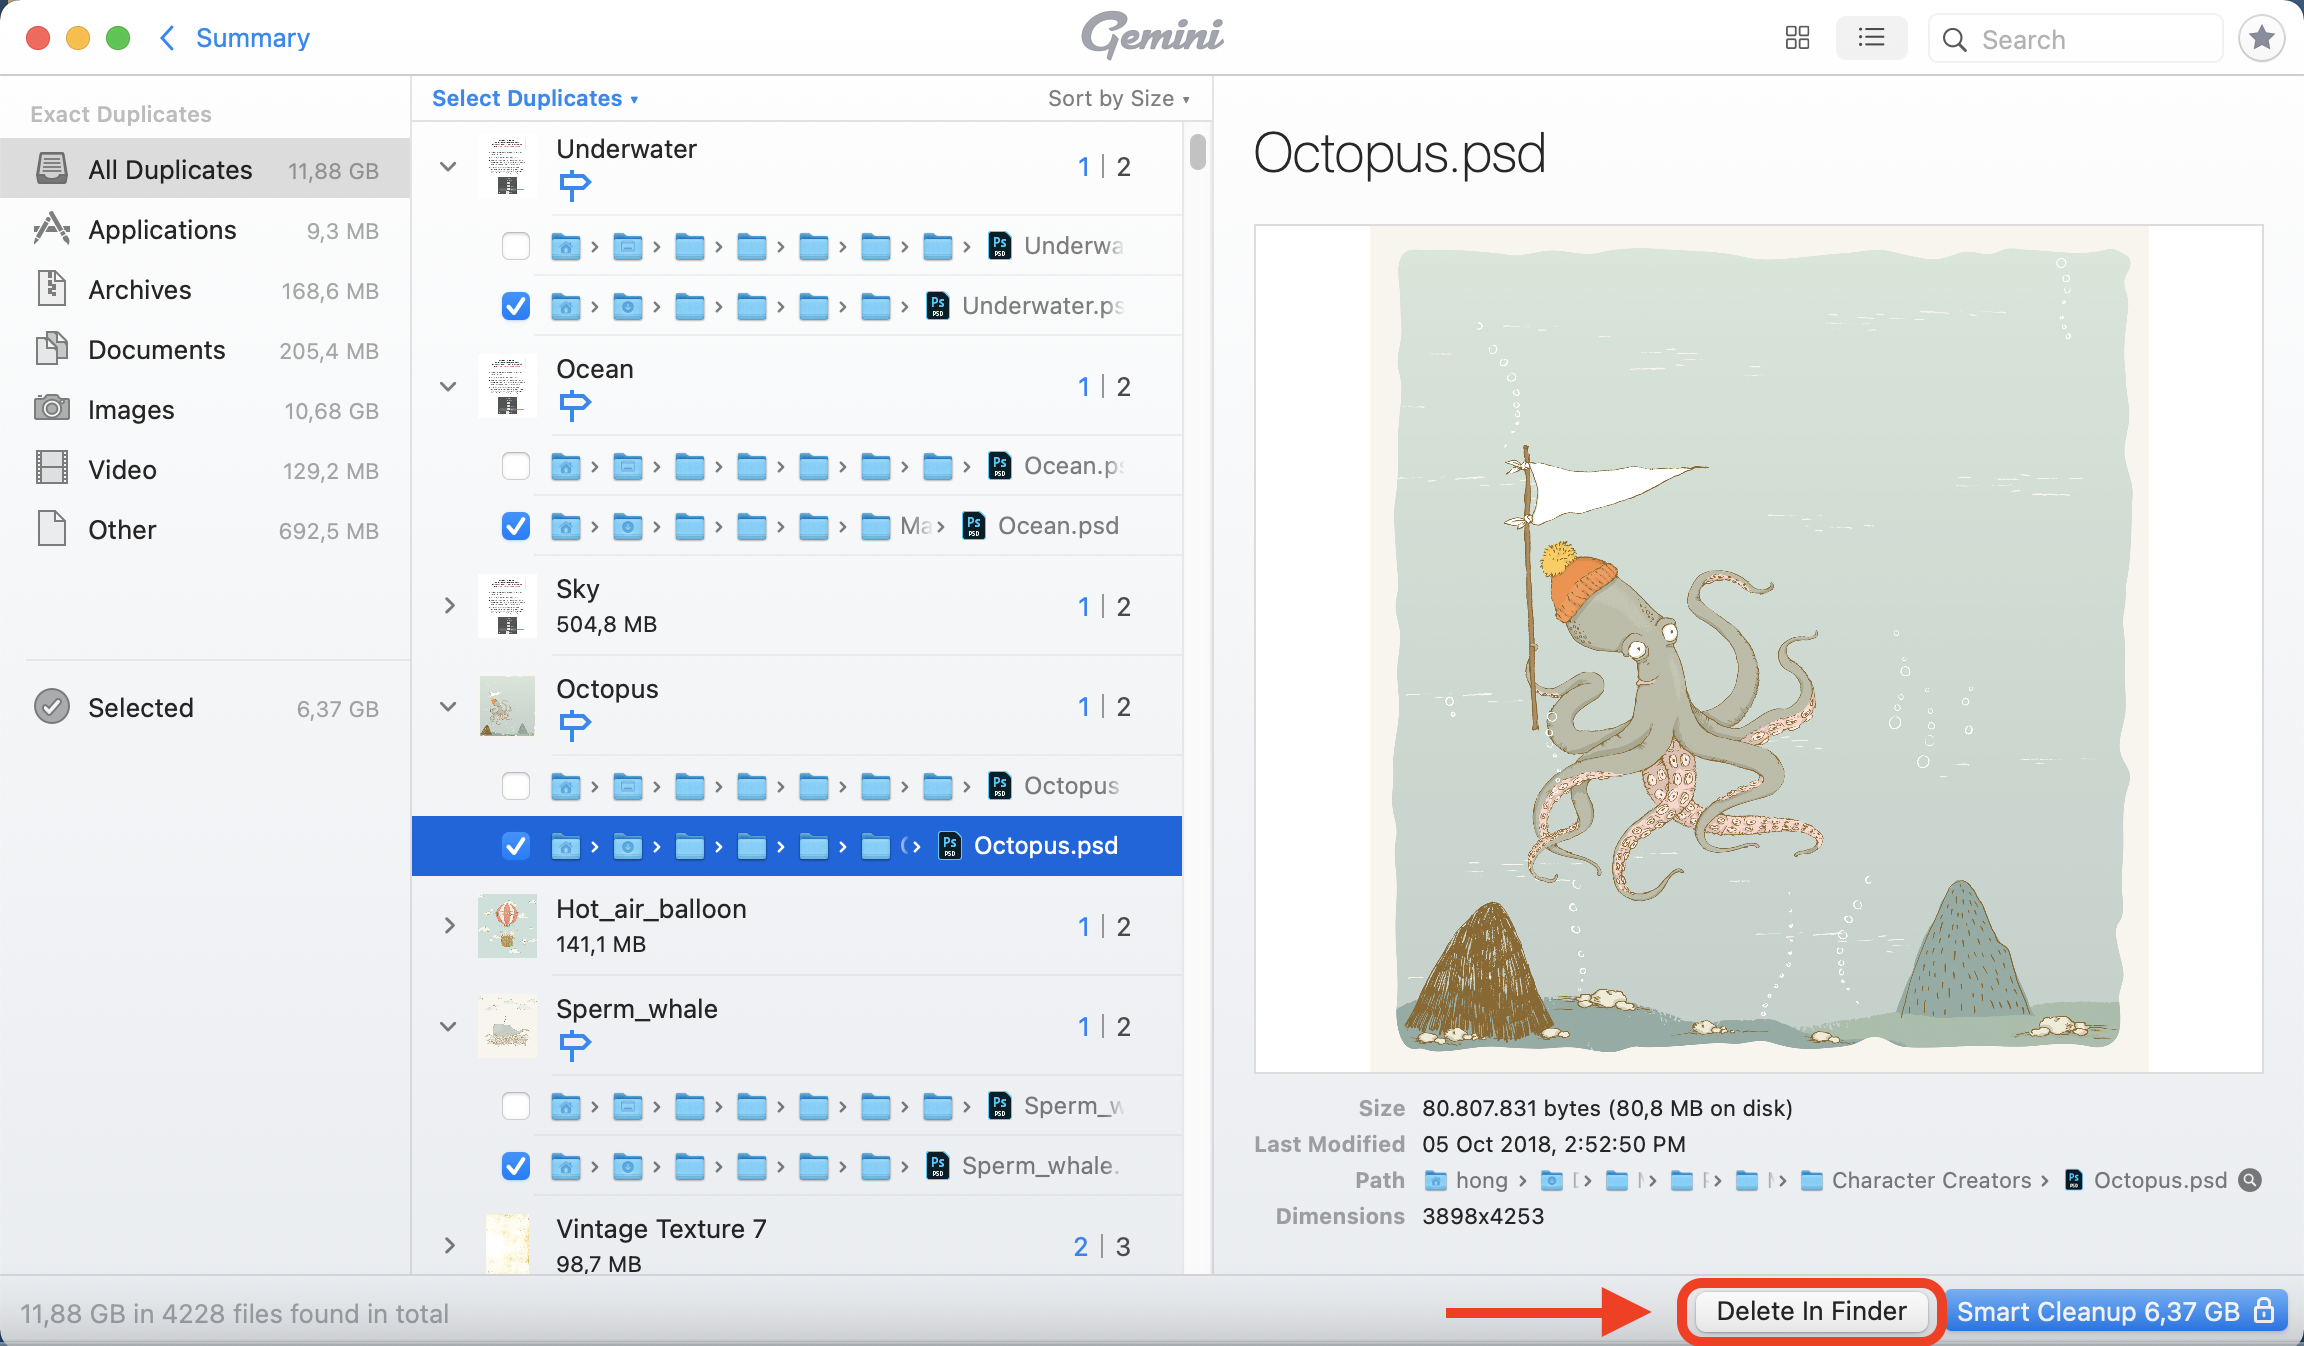This screenshot has width=2304, height=1346.
Task: Click the Archives sidebar icon
Action: click(x=52, y=289)
